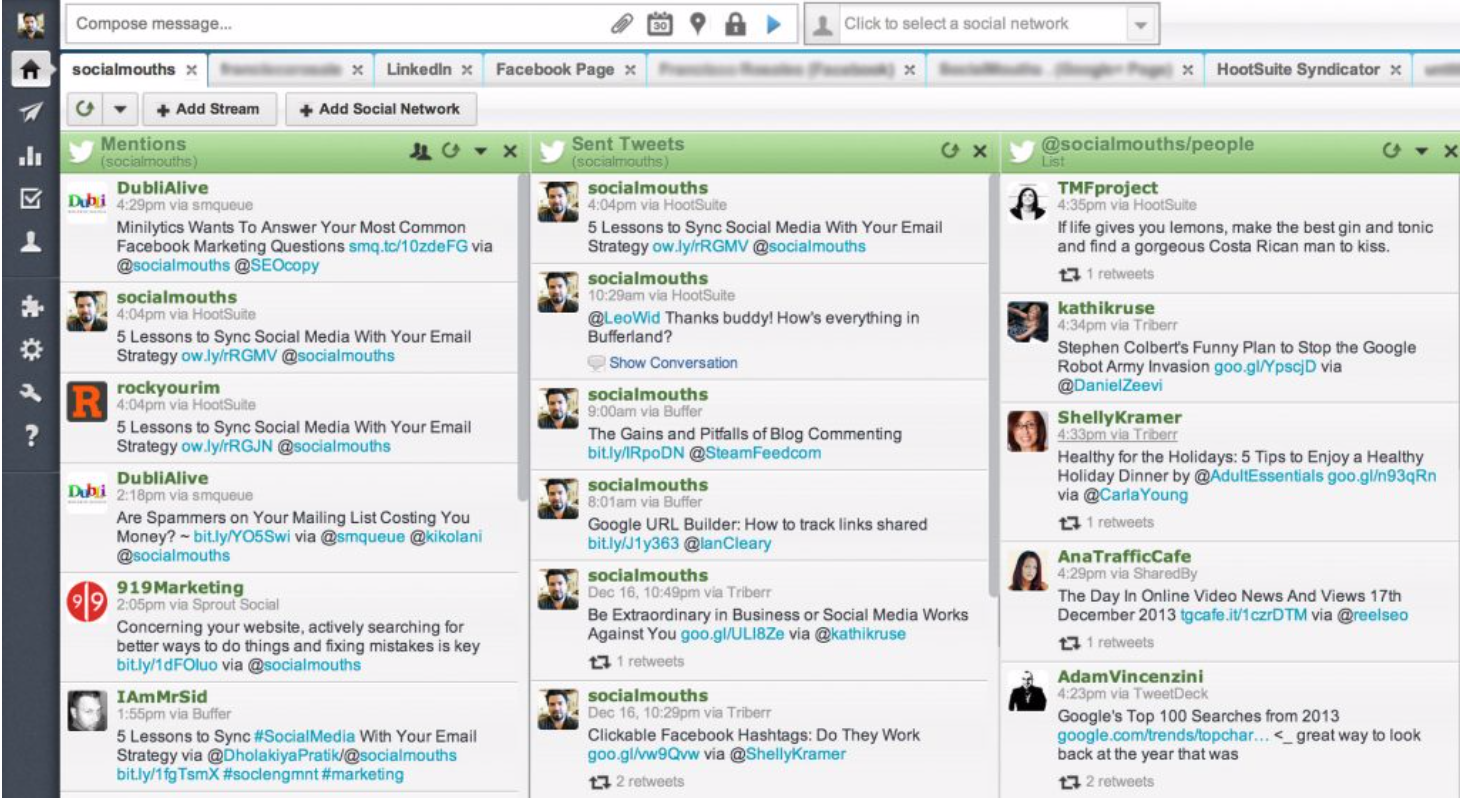Viewport: 1460px width, 798px height.
Task: Click the Add Stream button
Action: point(208,109)
